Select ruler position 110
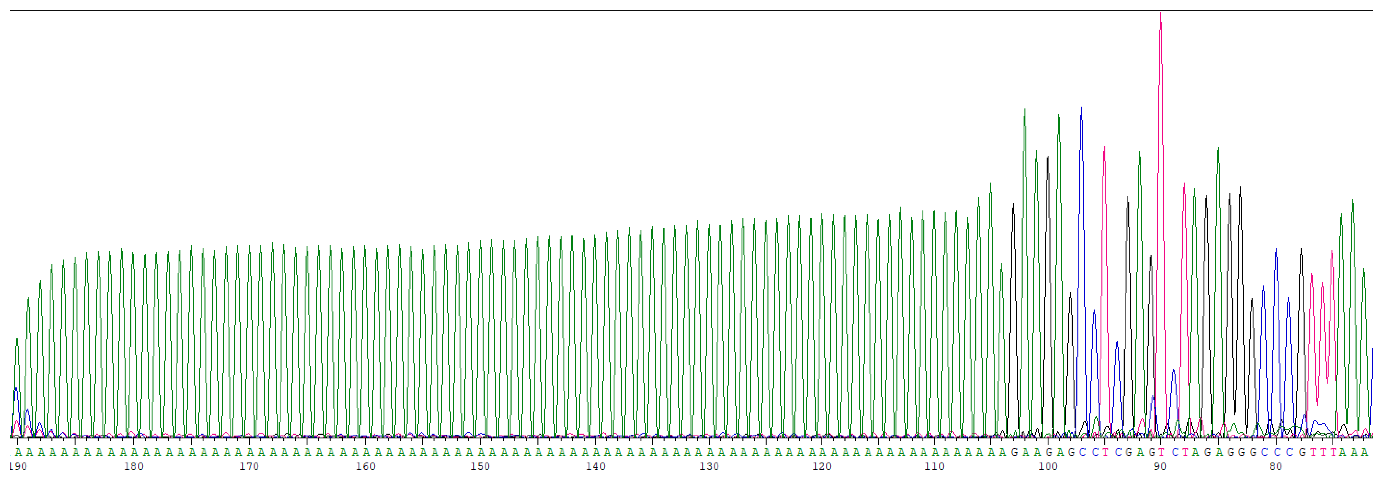This screenshot has height=481, width=1384. pos(934,466)
